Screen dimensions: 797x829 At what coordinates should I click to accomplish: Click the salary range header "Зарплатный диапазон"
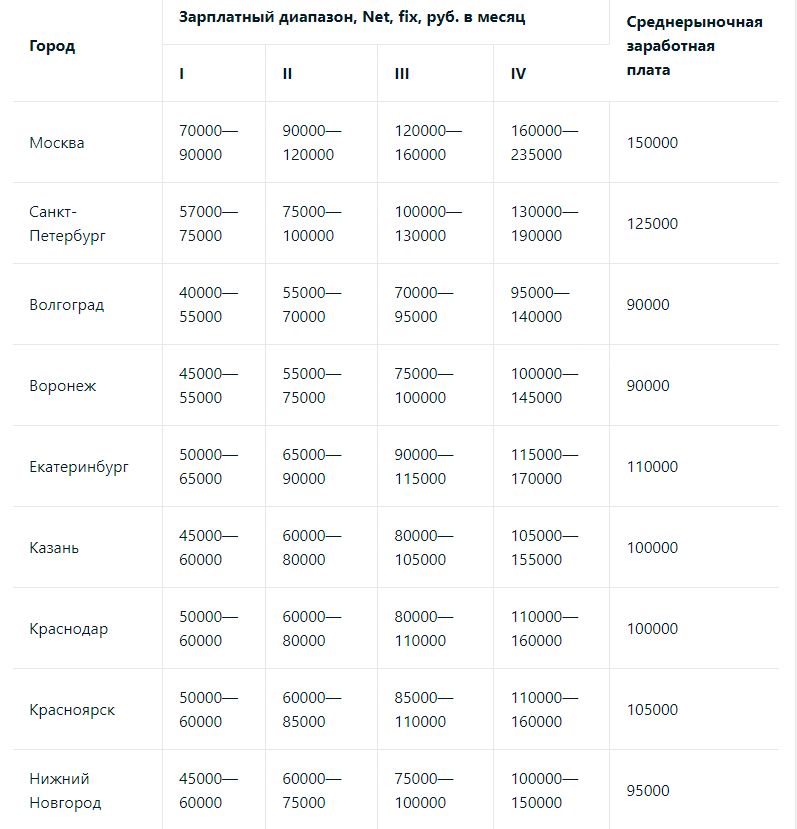point(352,18)
